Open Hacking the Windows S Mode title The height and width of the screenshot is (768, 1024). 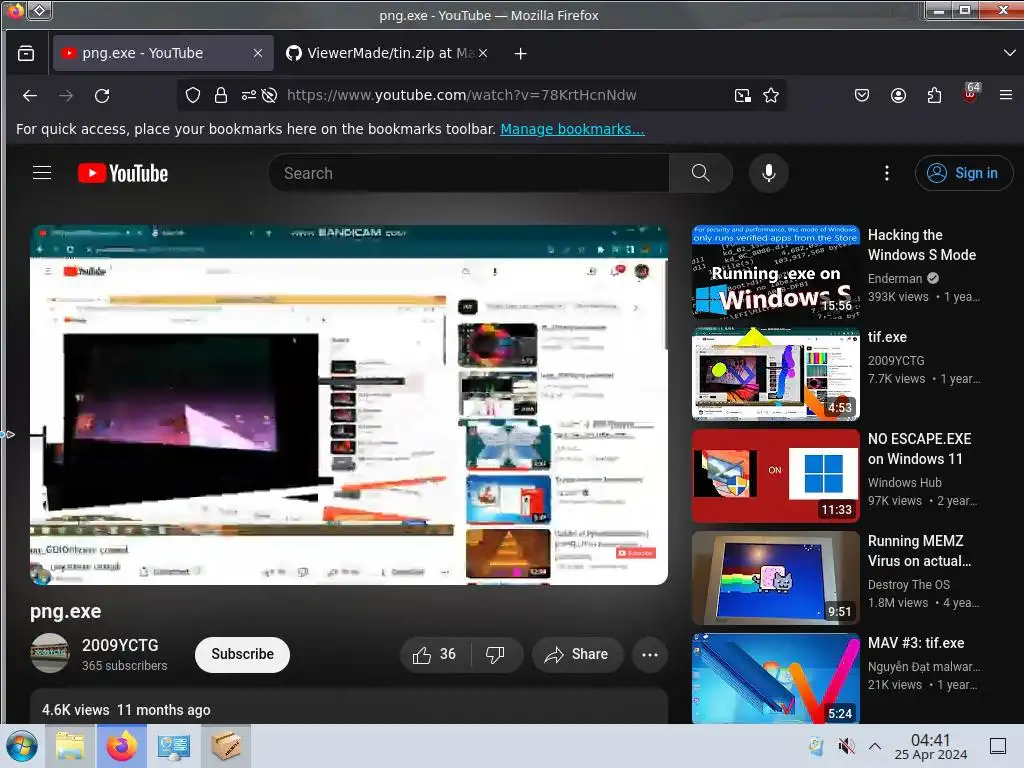pos(921,245)
